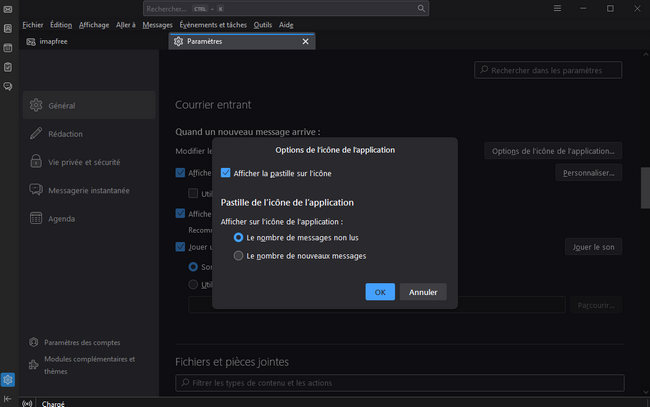Open the Address Book space icon

click(x=8, y=28)
